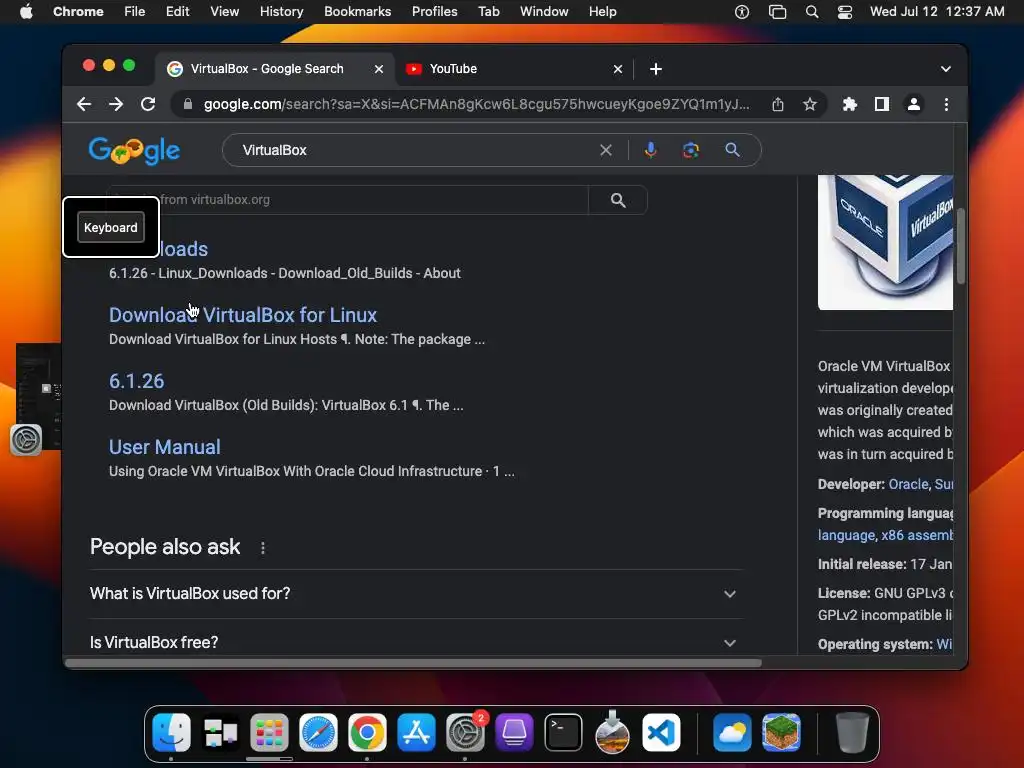Open the Chrome extensions puzzle icon
Image resolution: width=1024 pixels, height=768 pixels.
tap(850, 104)
